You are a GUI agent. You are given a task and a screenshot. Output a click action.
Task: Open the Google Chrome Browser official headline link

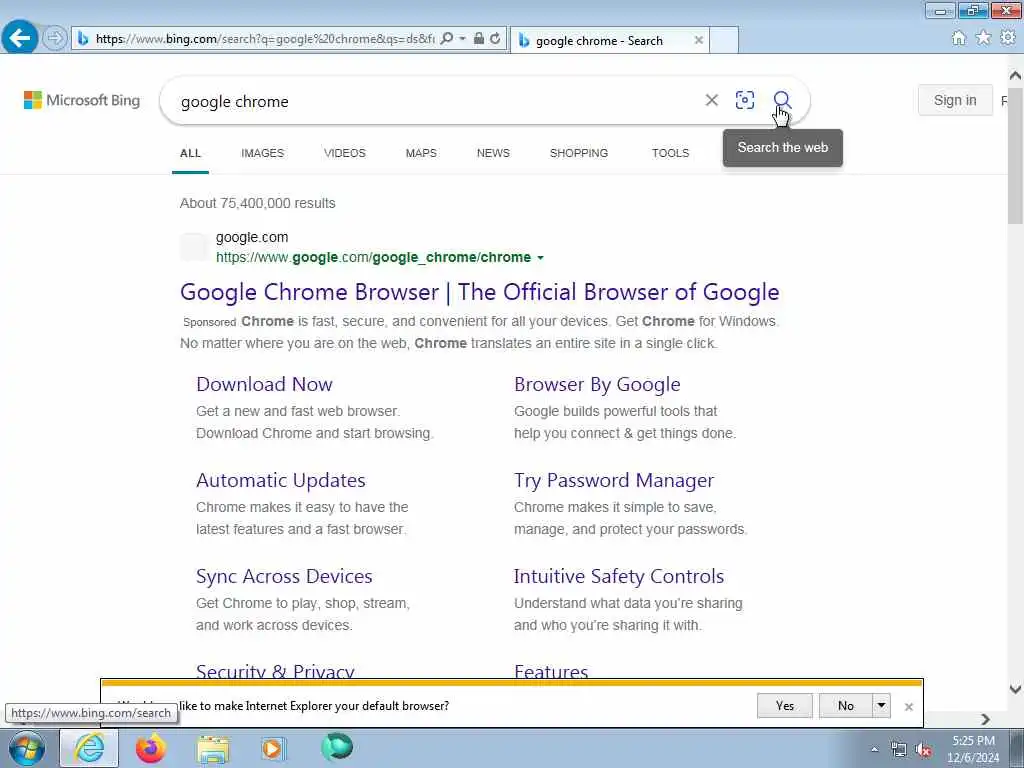(479, 292)
